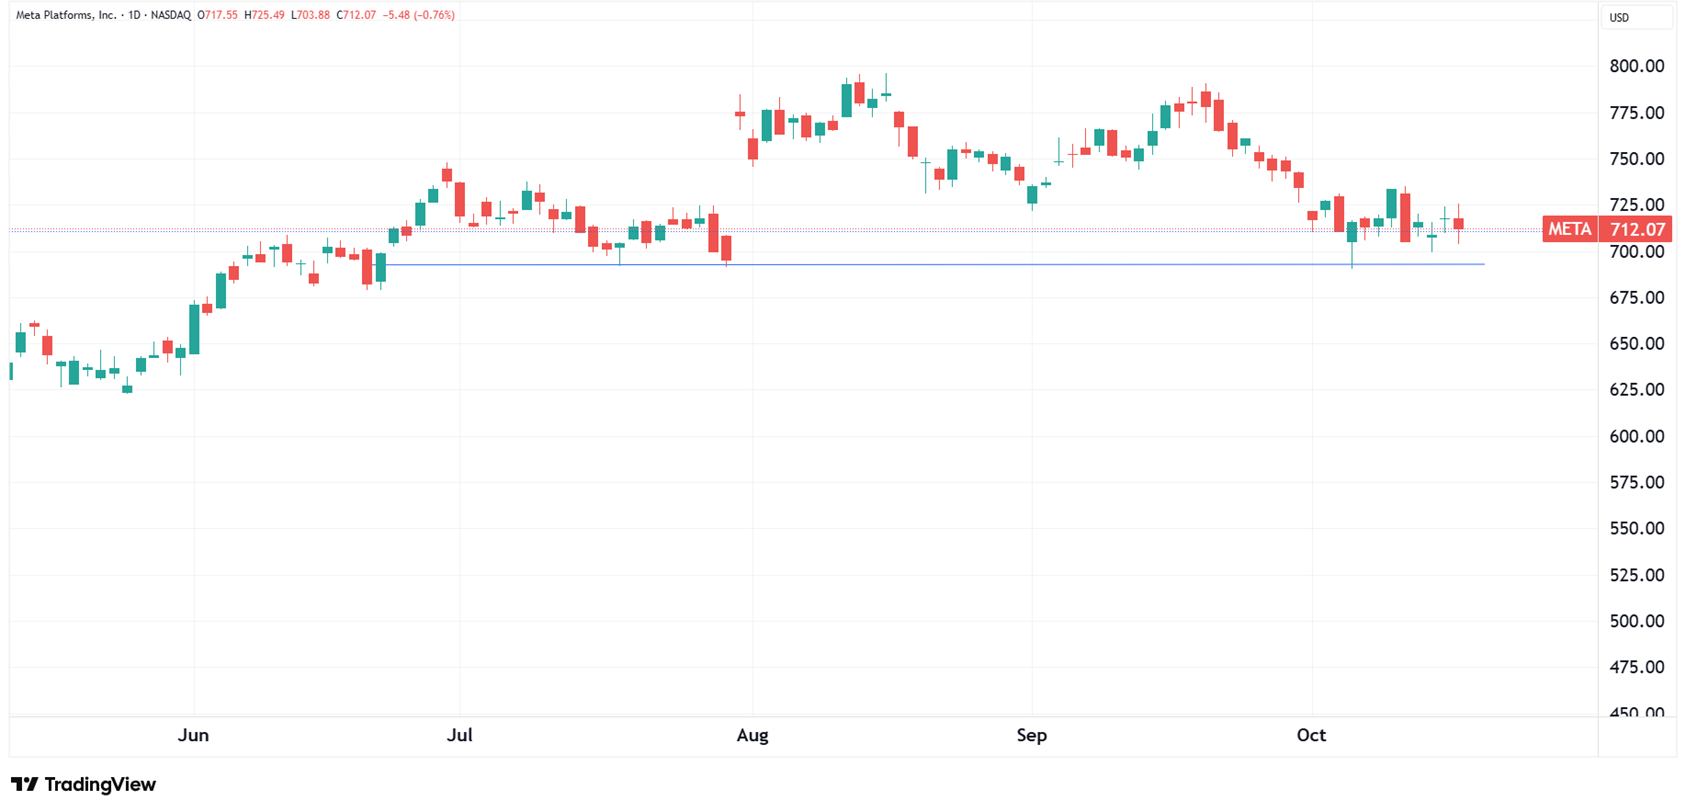This screenshot has height=812, width=1686.
Task: Click the 575.00 price axis label
Action: pos(1636,482)
